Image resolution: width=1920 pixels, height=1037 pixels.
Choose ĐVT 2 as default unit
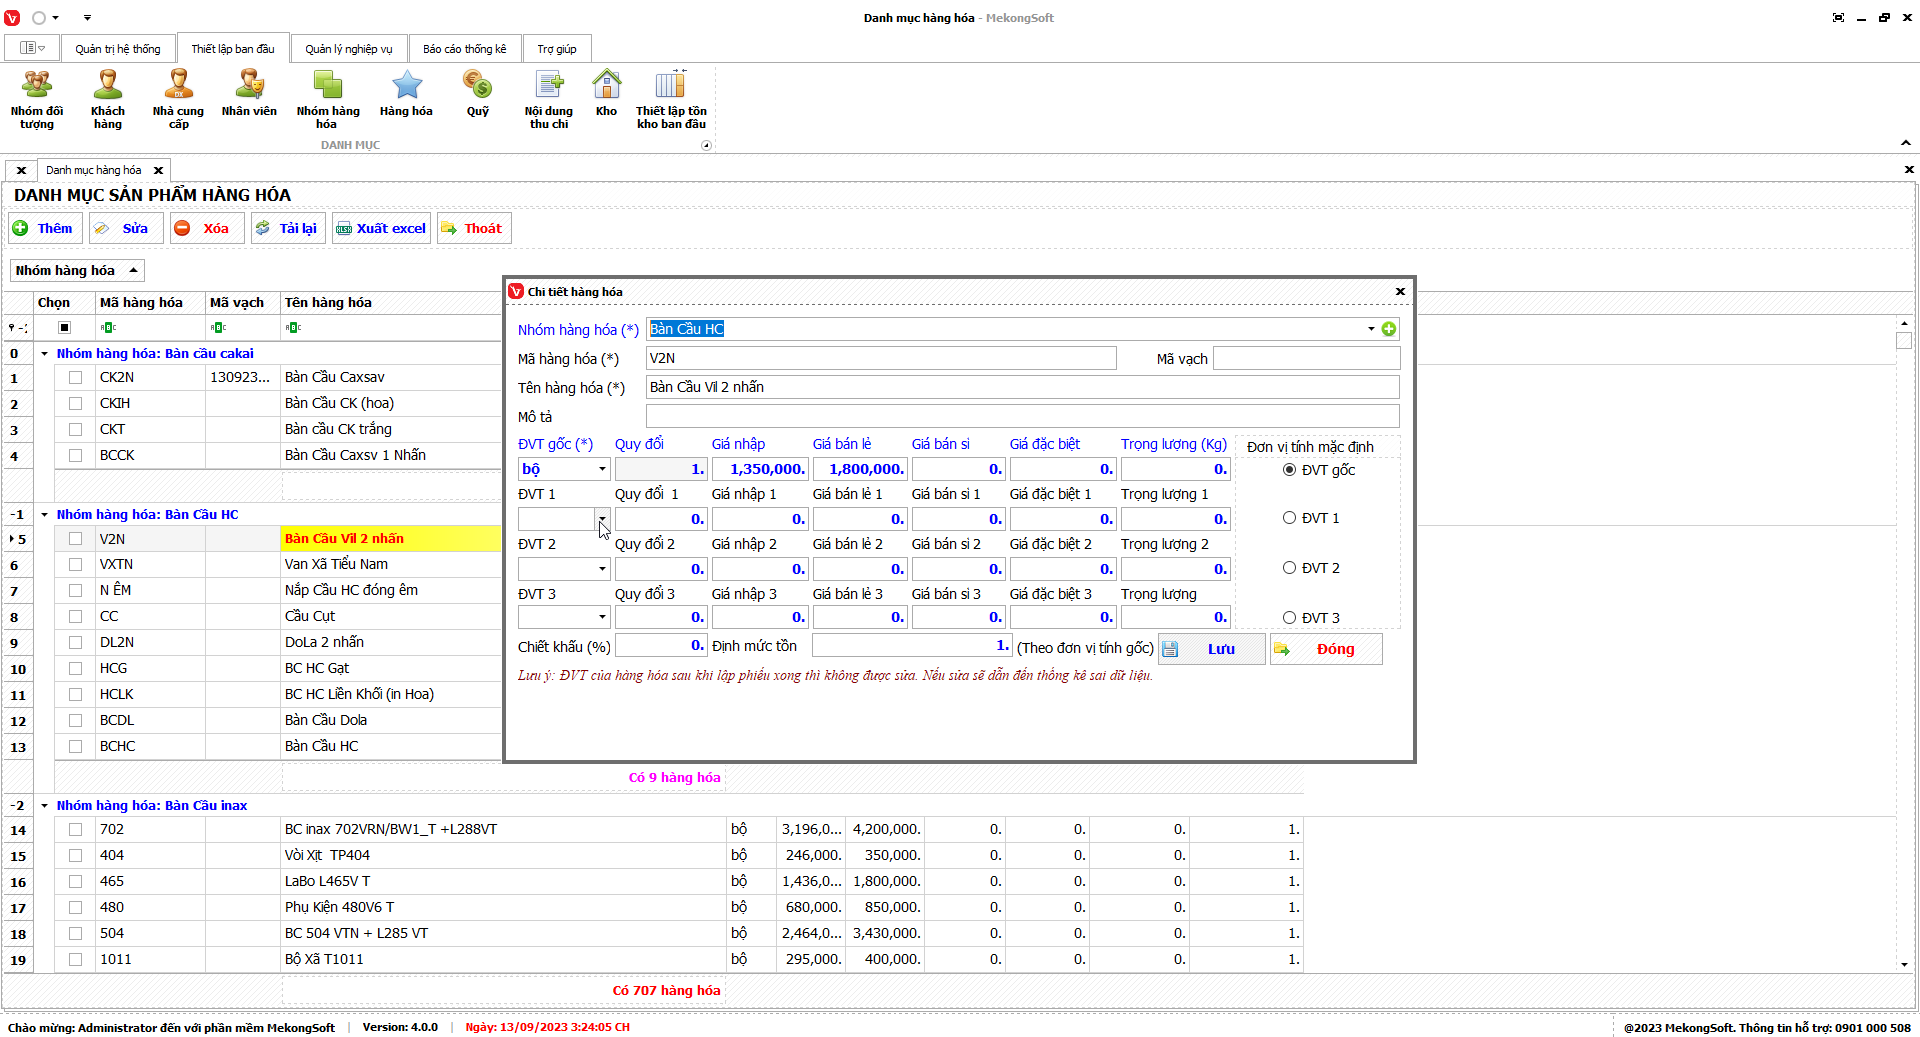point(1289,568)
